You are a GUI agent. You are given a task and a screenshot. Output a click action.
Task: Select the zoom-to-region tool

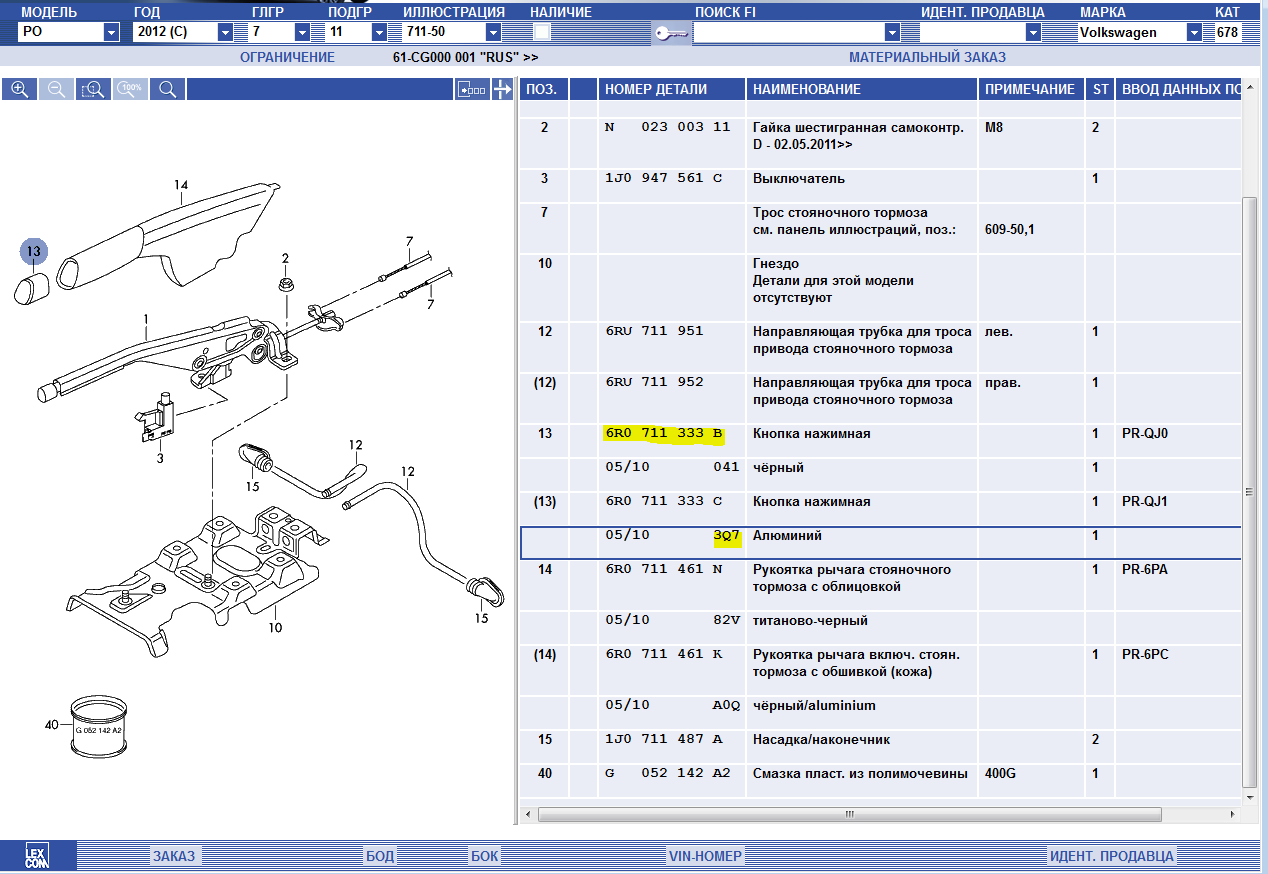tap(93, 89)
